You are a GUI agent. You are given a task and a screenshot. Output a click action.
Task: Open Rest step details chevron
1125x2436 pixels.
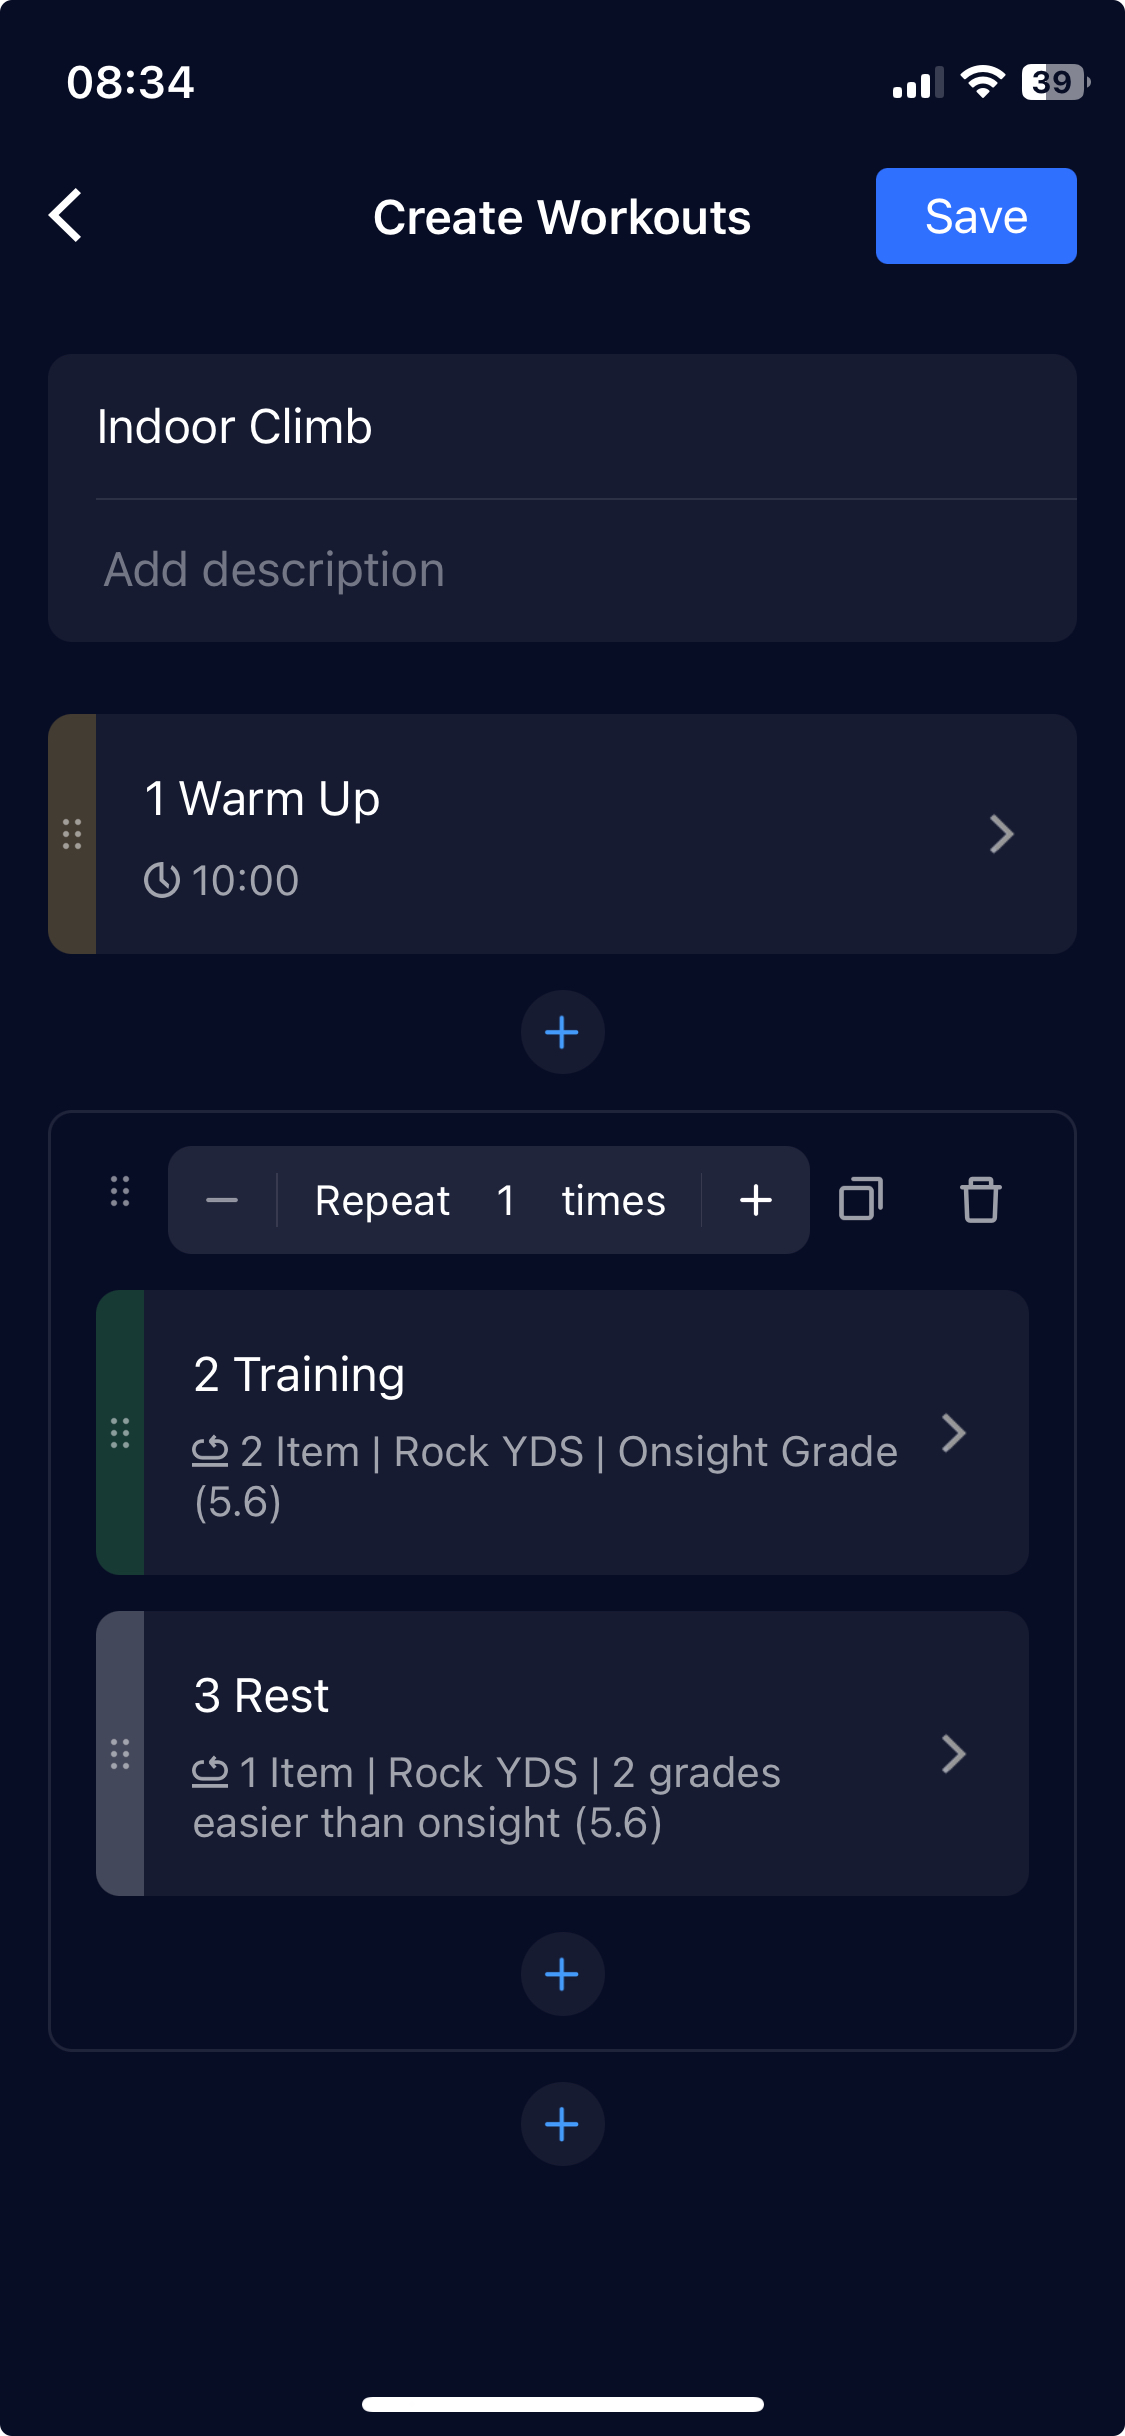[x=953, y=1754]
